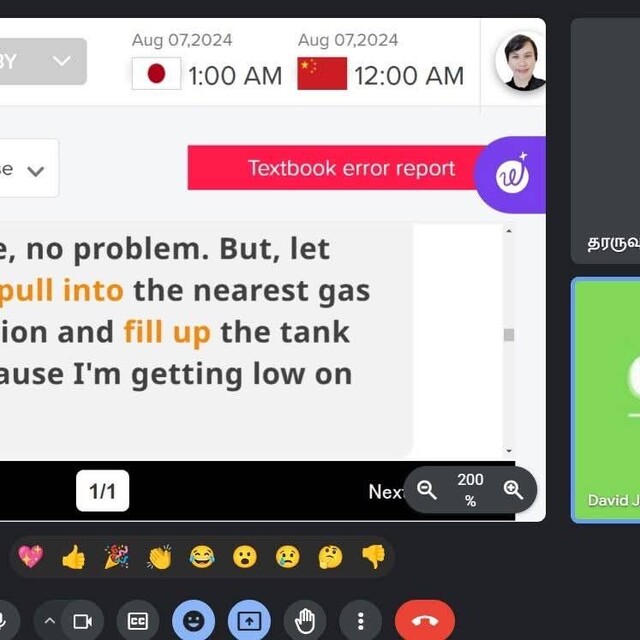This screenshot has width=640, height=640.
Task: Raise your hand in the meeting
Action: click(x=305, y=622)
